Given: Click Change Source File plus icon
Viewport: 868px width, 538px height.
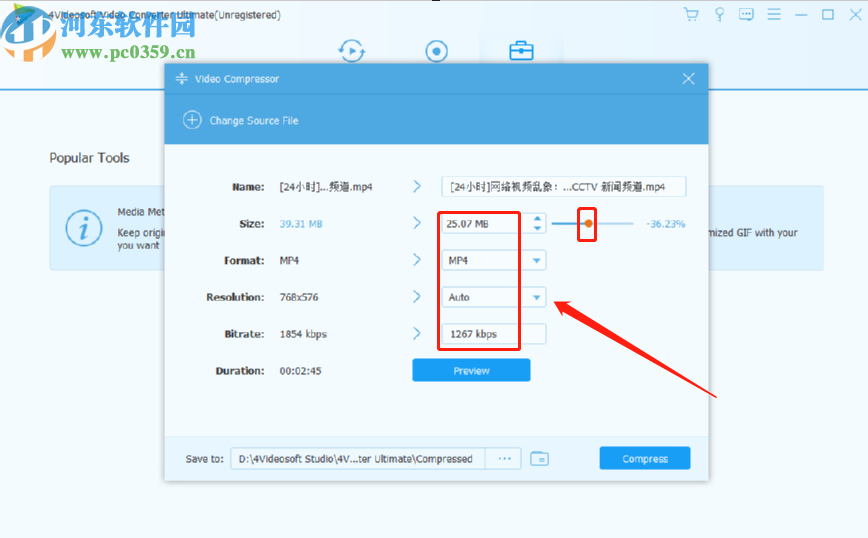Looking at the screenshot, I should pos(192,120).
